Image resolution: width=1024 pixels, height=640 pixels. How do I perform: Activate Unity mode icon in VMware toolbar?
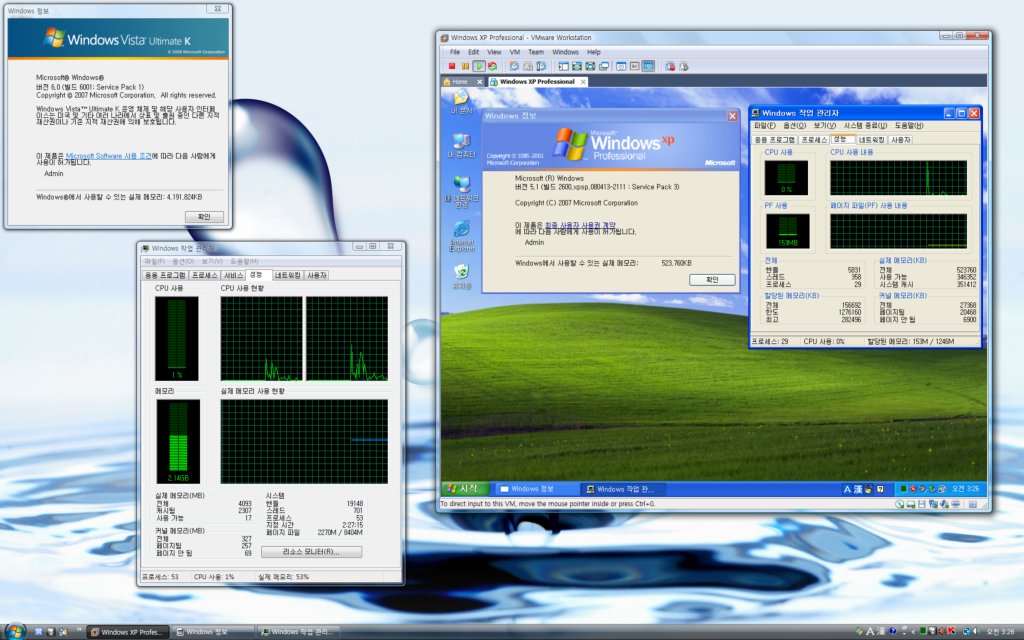[604, 66]
